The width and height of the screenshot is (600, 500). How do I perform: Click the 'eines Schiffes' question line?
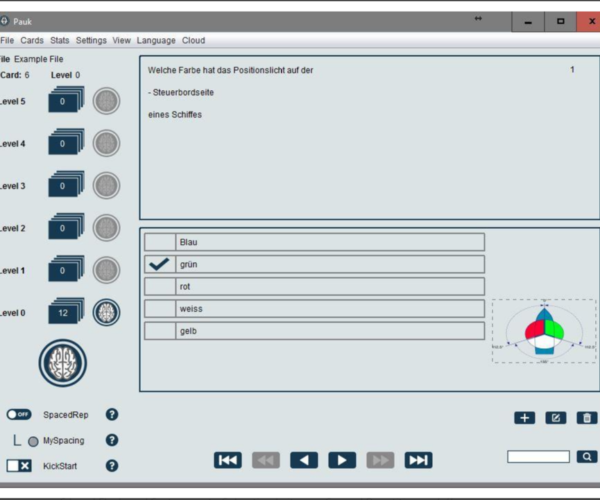pos(175,114)
